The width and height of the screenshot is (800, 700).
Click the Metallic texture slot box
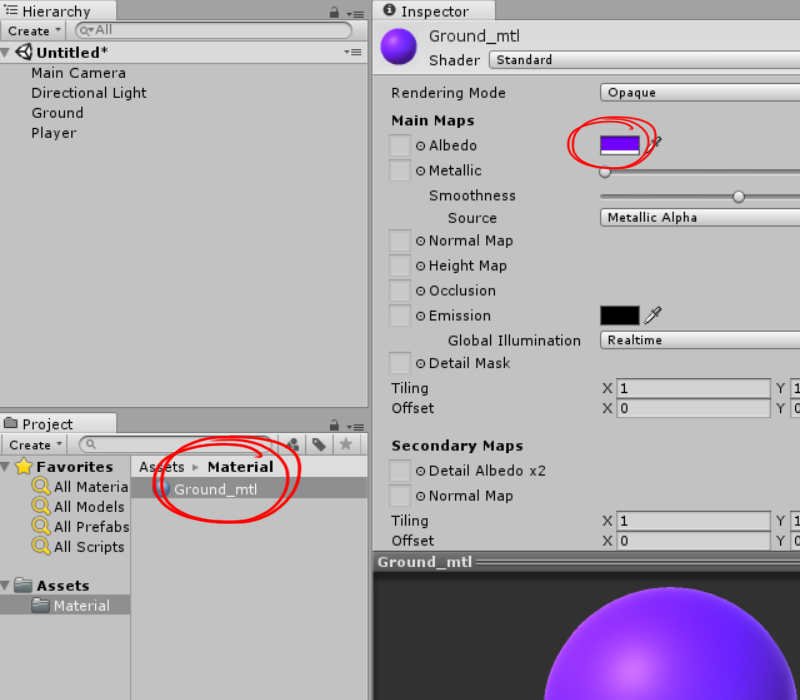point(400,170)
